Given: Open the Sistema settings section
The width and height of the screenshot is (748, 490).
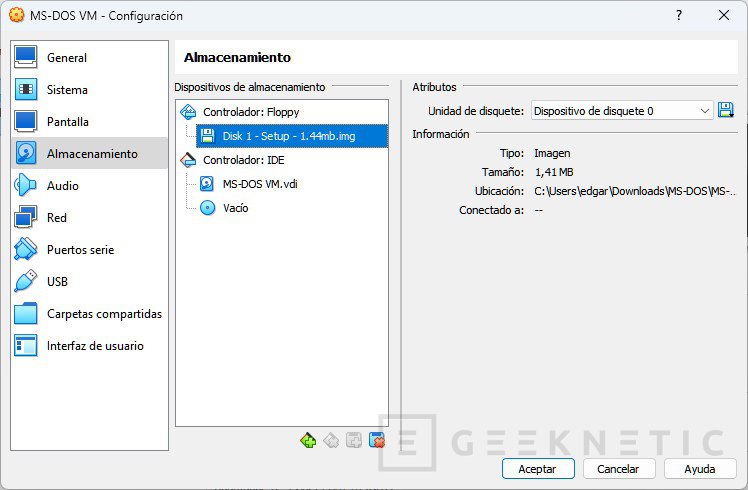Looking at the screenshot, I should pos(67,90).
